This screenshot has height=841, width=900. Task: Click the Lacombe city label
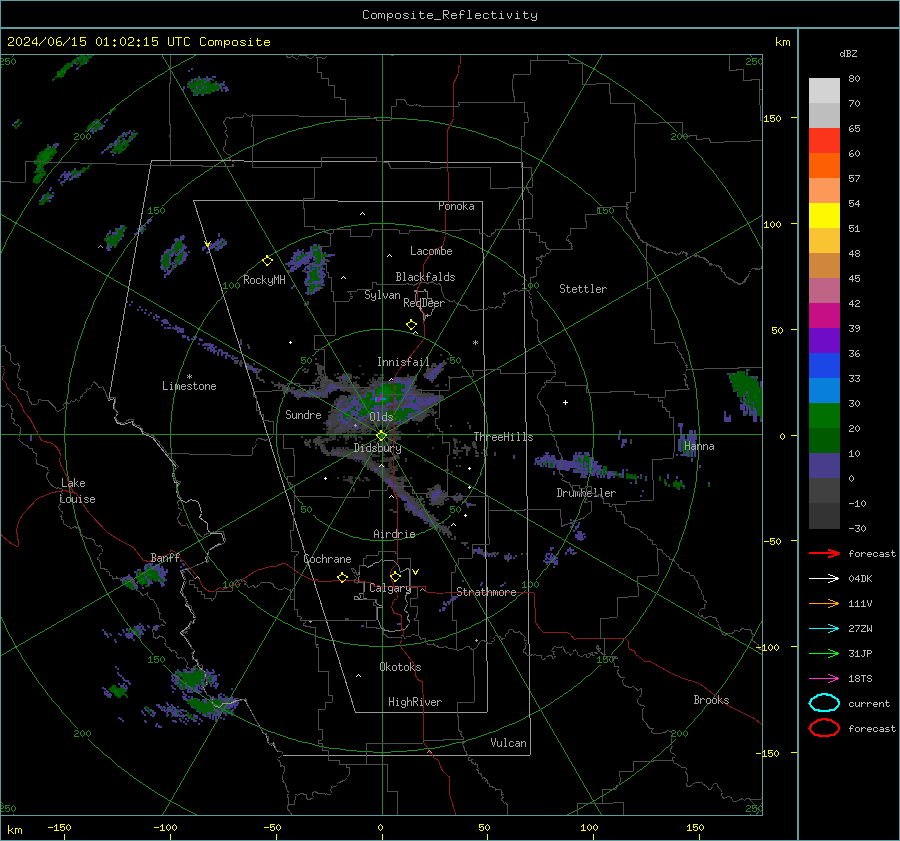(x=431, y=251)
